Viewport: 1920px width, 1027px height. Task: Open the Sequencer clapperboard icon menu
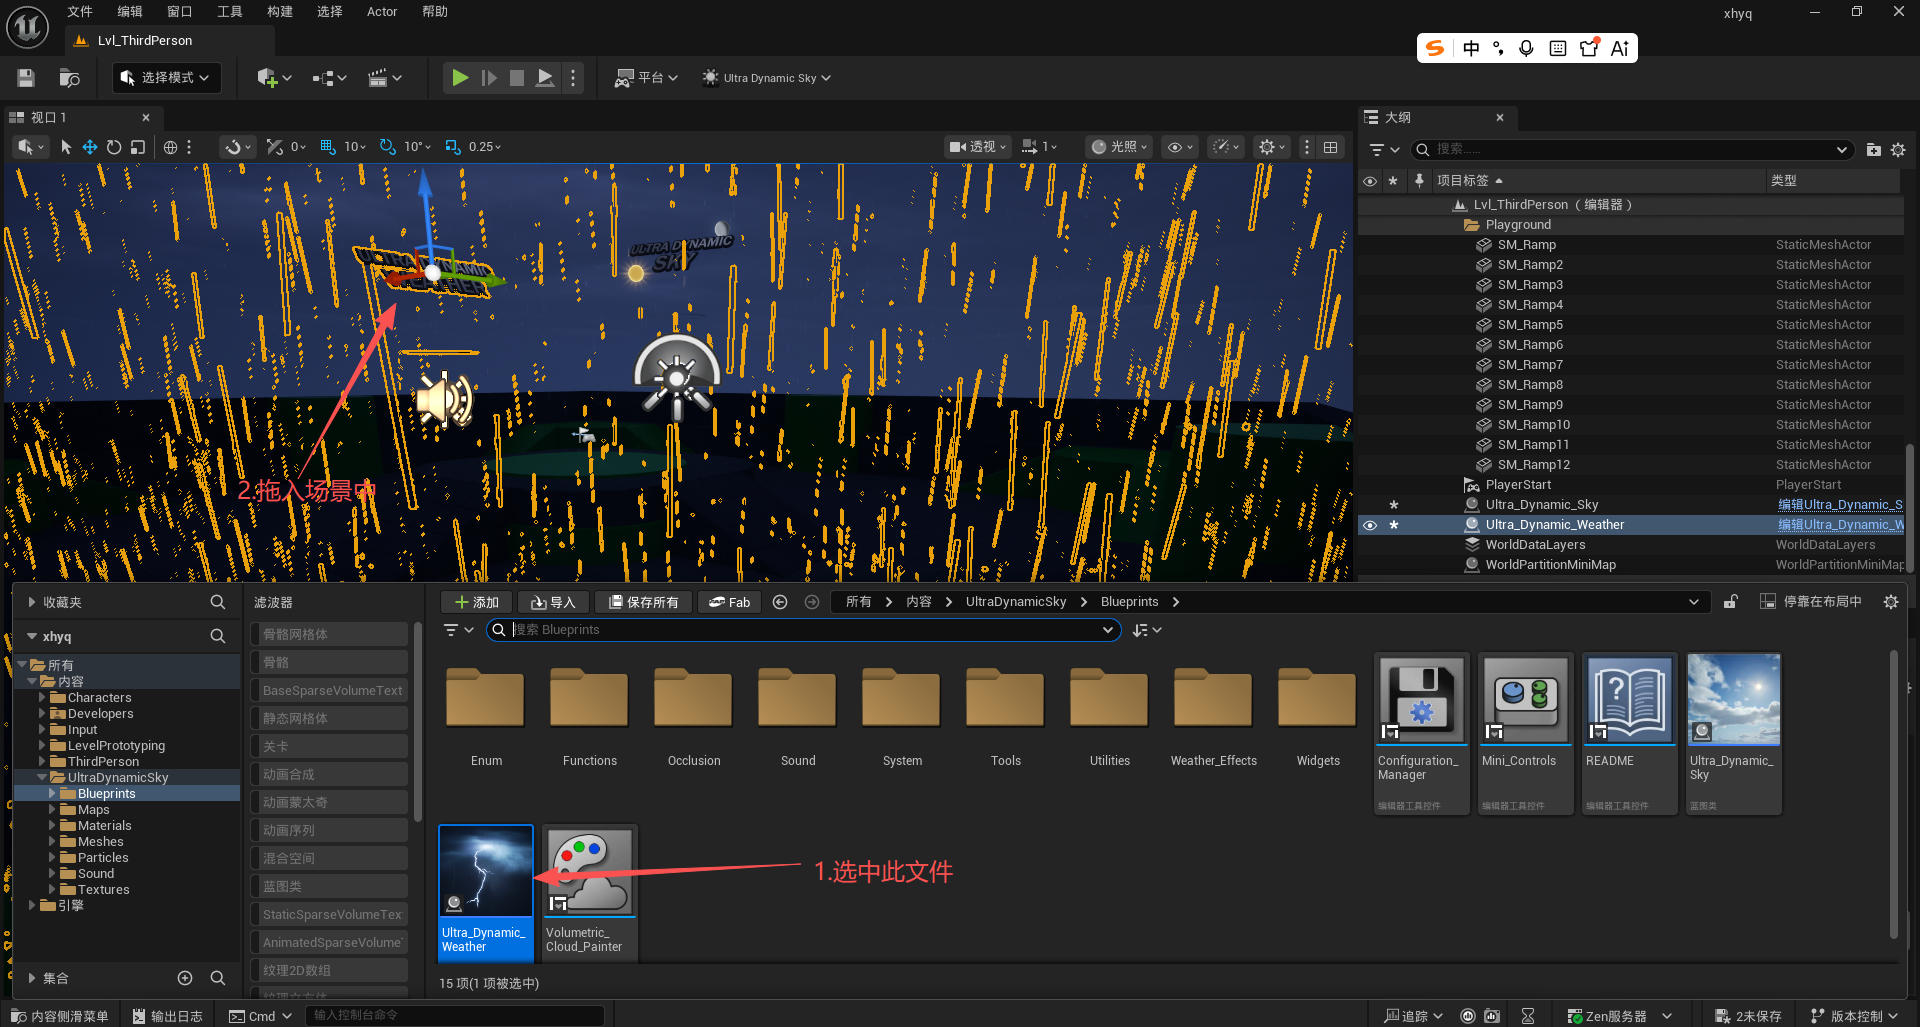tap(385, 78)
